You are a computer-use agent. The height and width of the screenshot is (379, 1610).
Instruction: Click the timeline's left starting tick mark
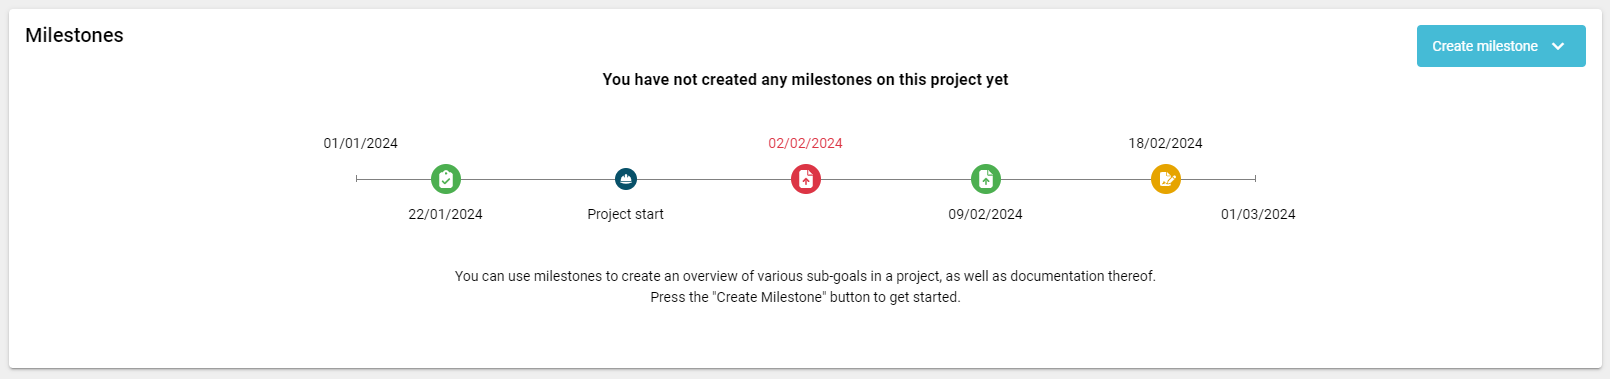[357, 179]
